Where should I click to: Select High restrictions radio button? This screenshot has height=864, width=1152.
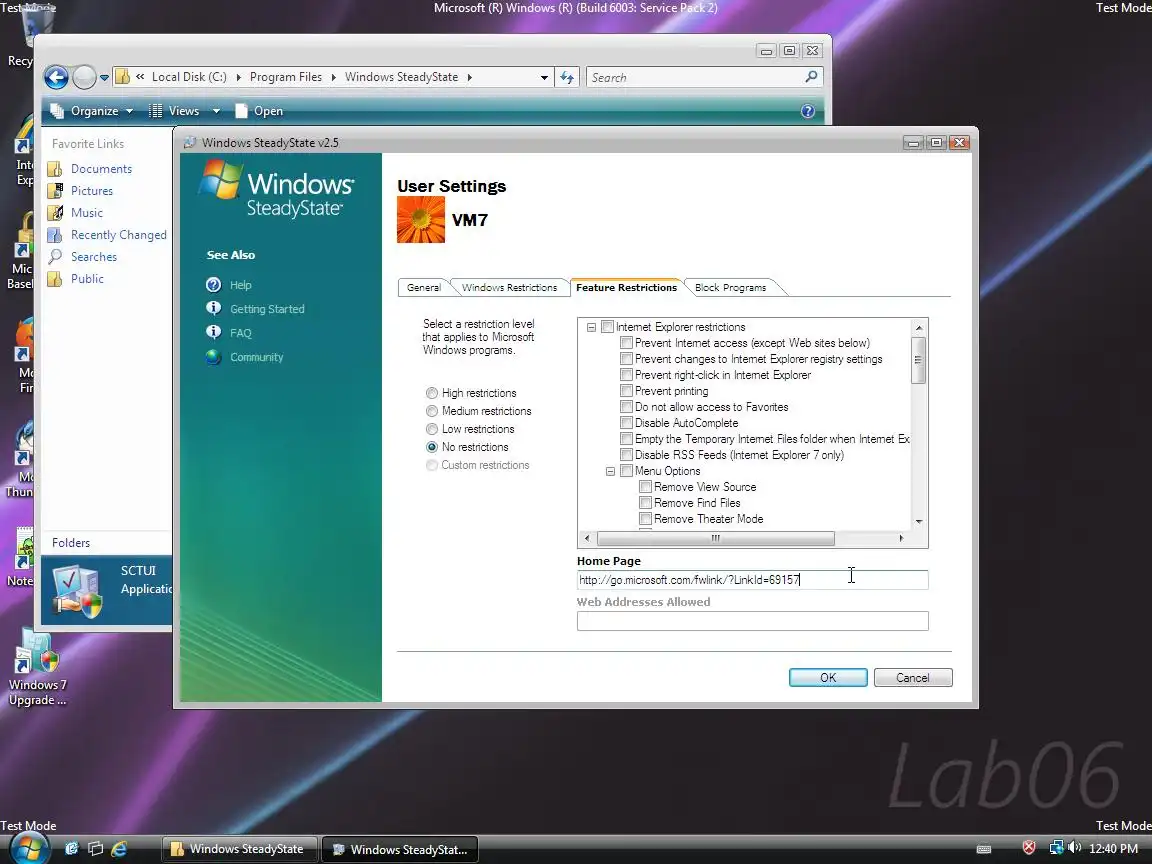click(x=432, y=393)
